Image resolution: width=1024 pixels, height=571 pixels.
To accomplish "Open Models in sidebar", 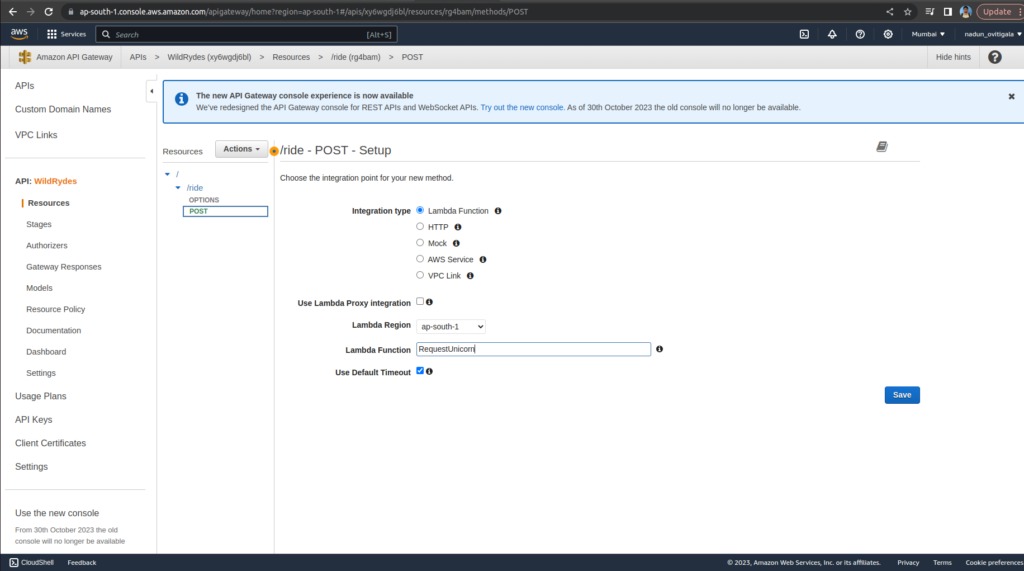I will [x=39, y=288].
